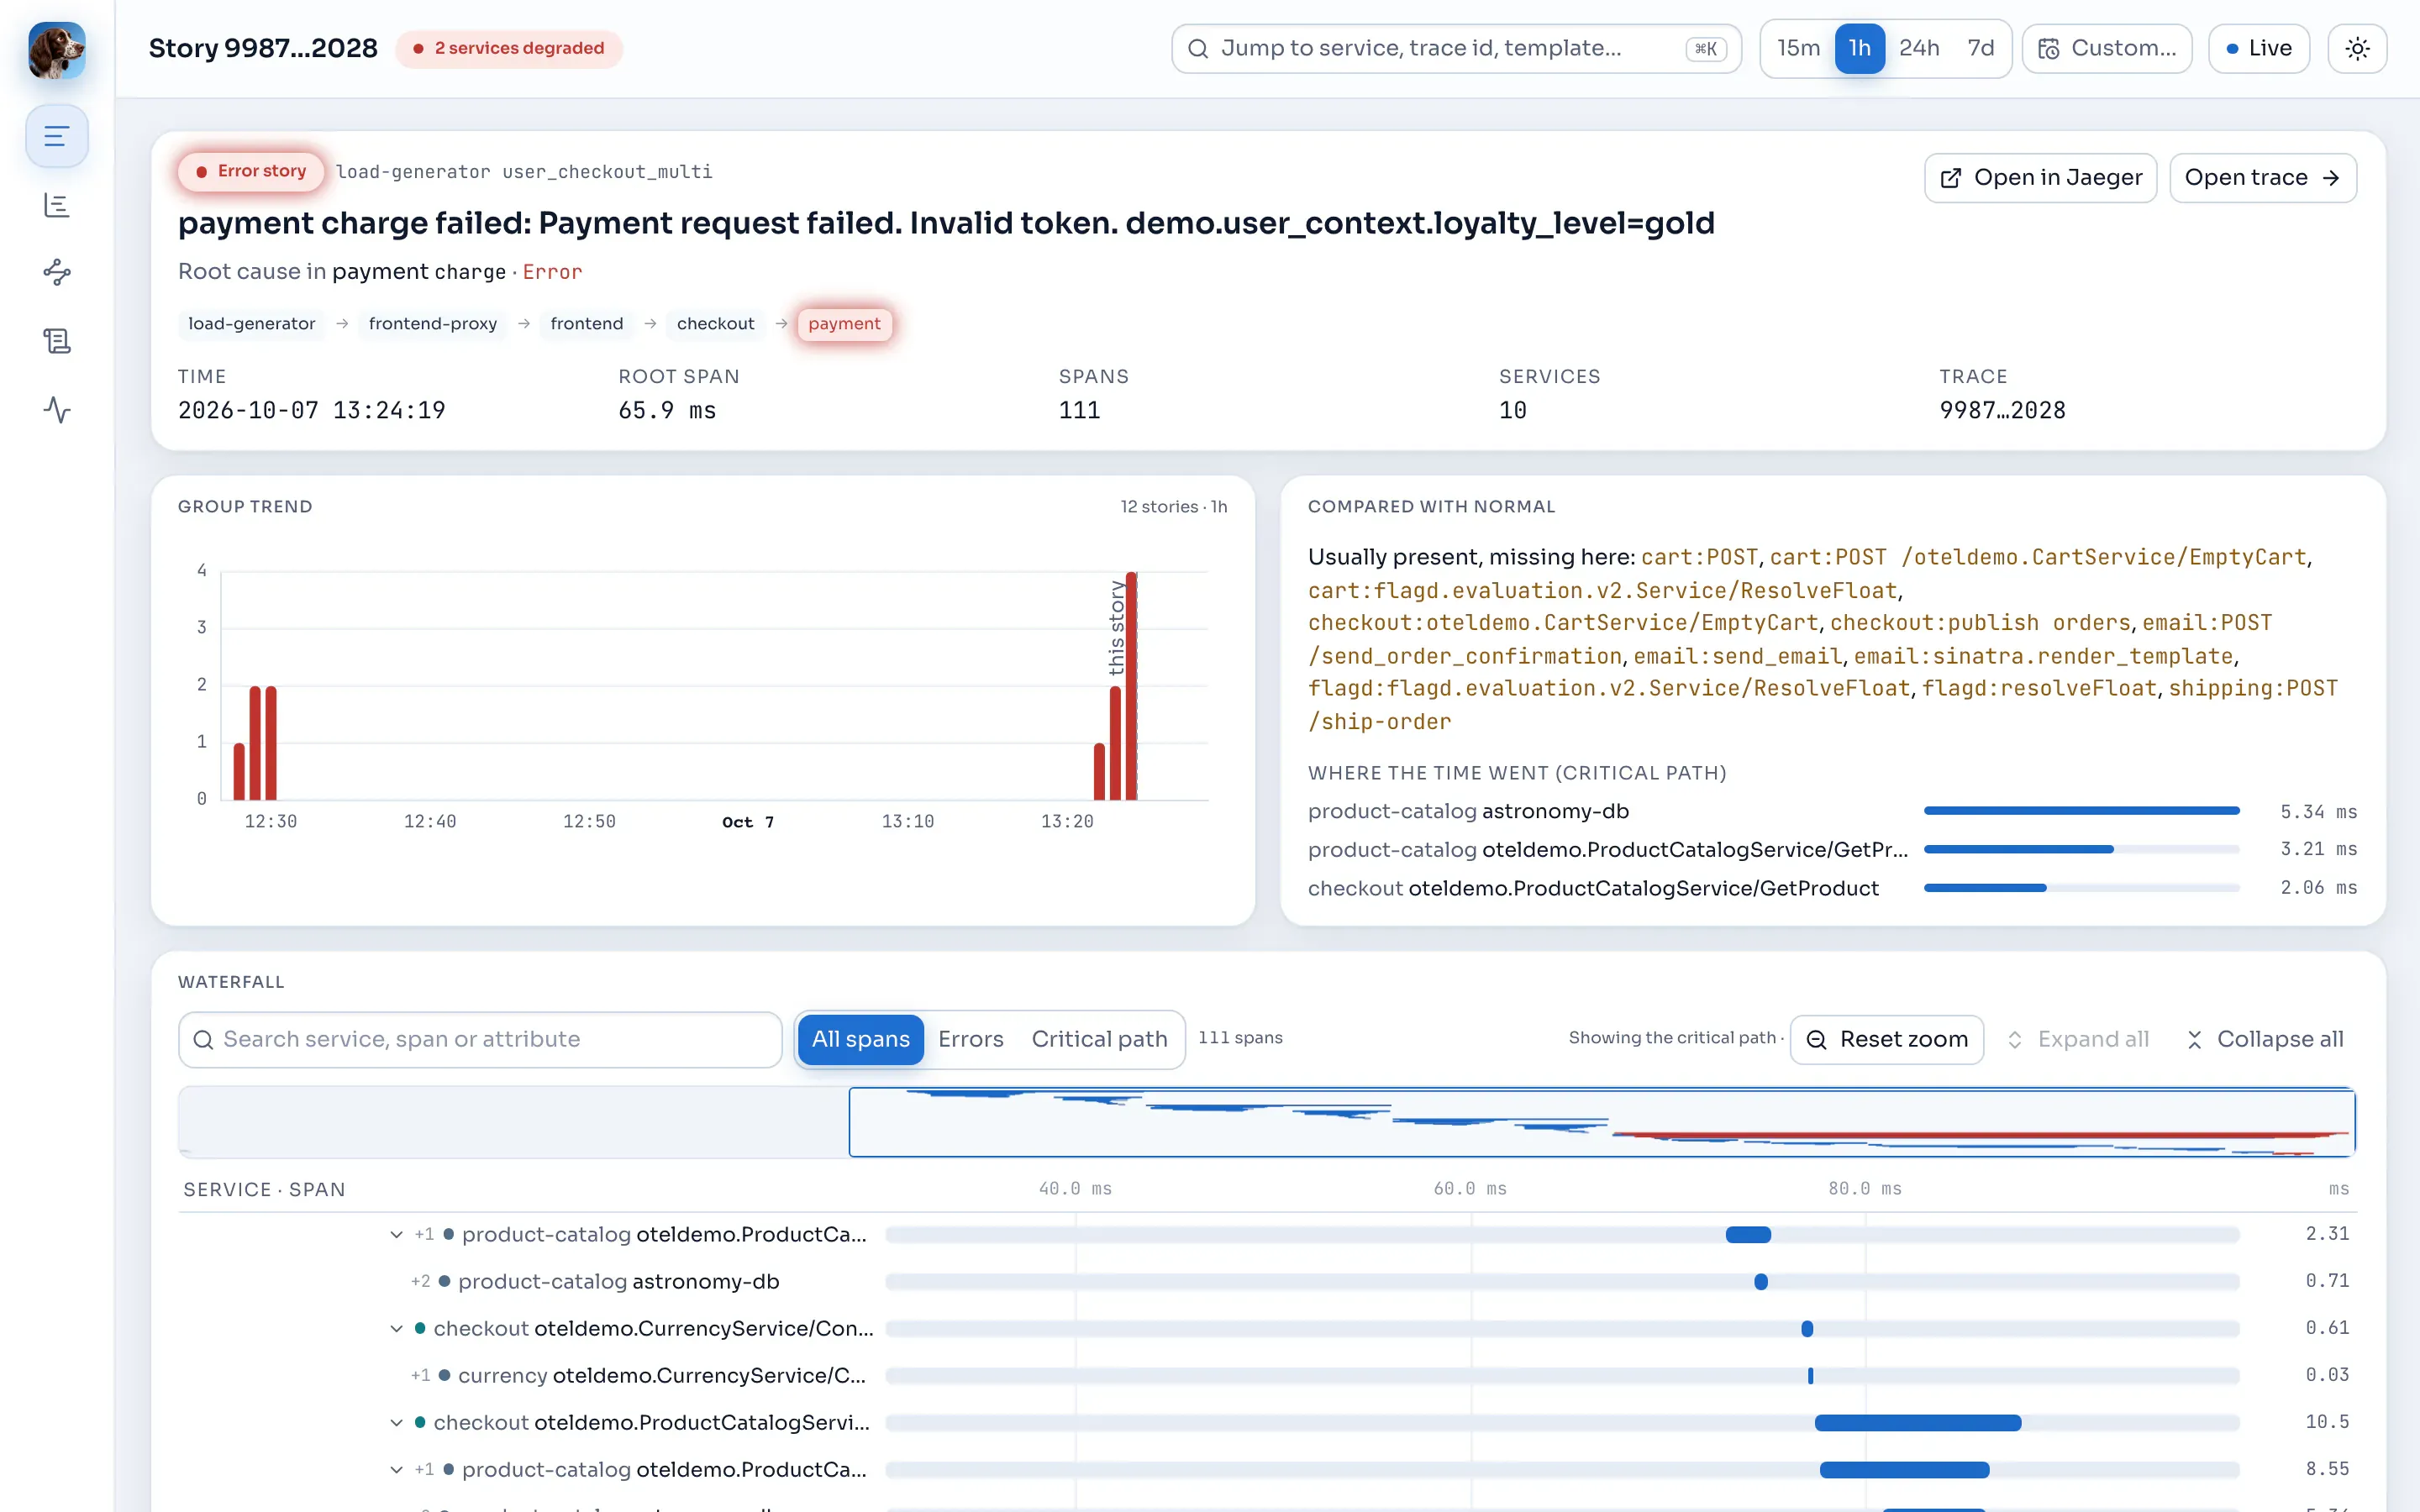The image size is (2420, 1512).
Task: Open the templates scroll sidebar icon
Action: coord(57,341)
